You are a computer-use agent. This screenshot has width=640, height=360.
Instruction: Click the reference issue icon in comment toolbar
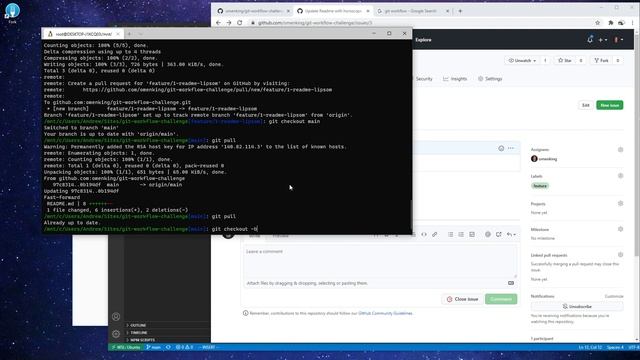[x=499, y=235]
